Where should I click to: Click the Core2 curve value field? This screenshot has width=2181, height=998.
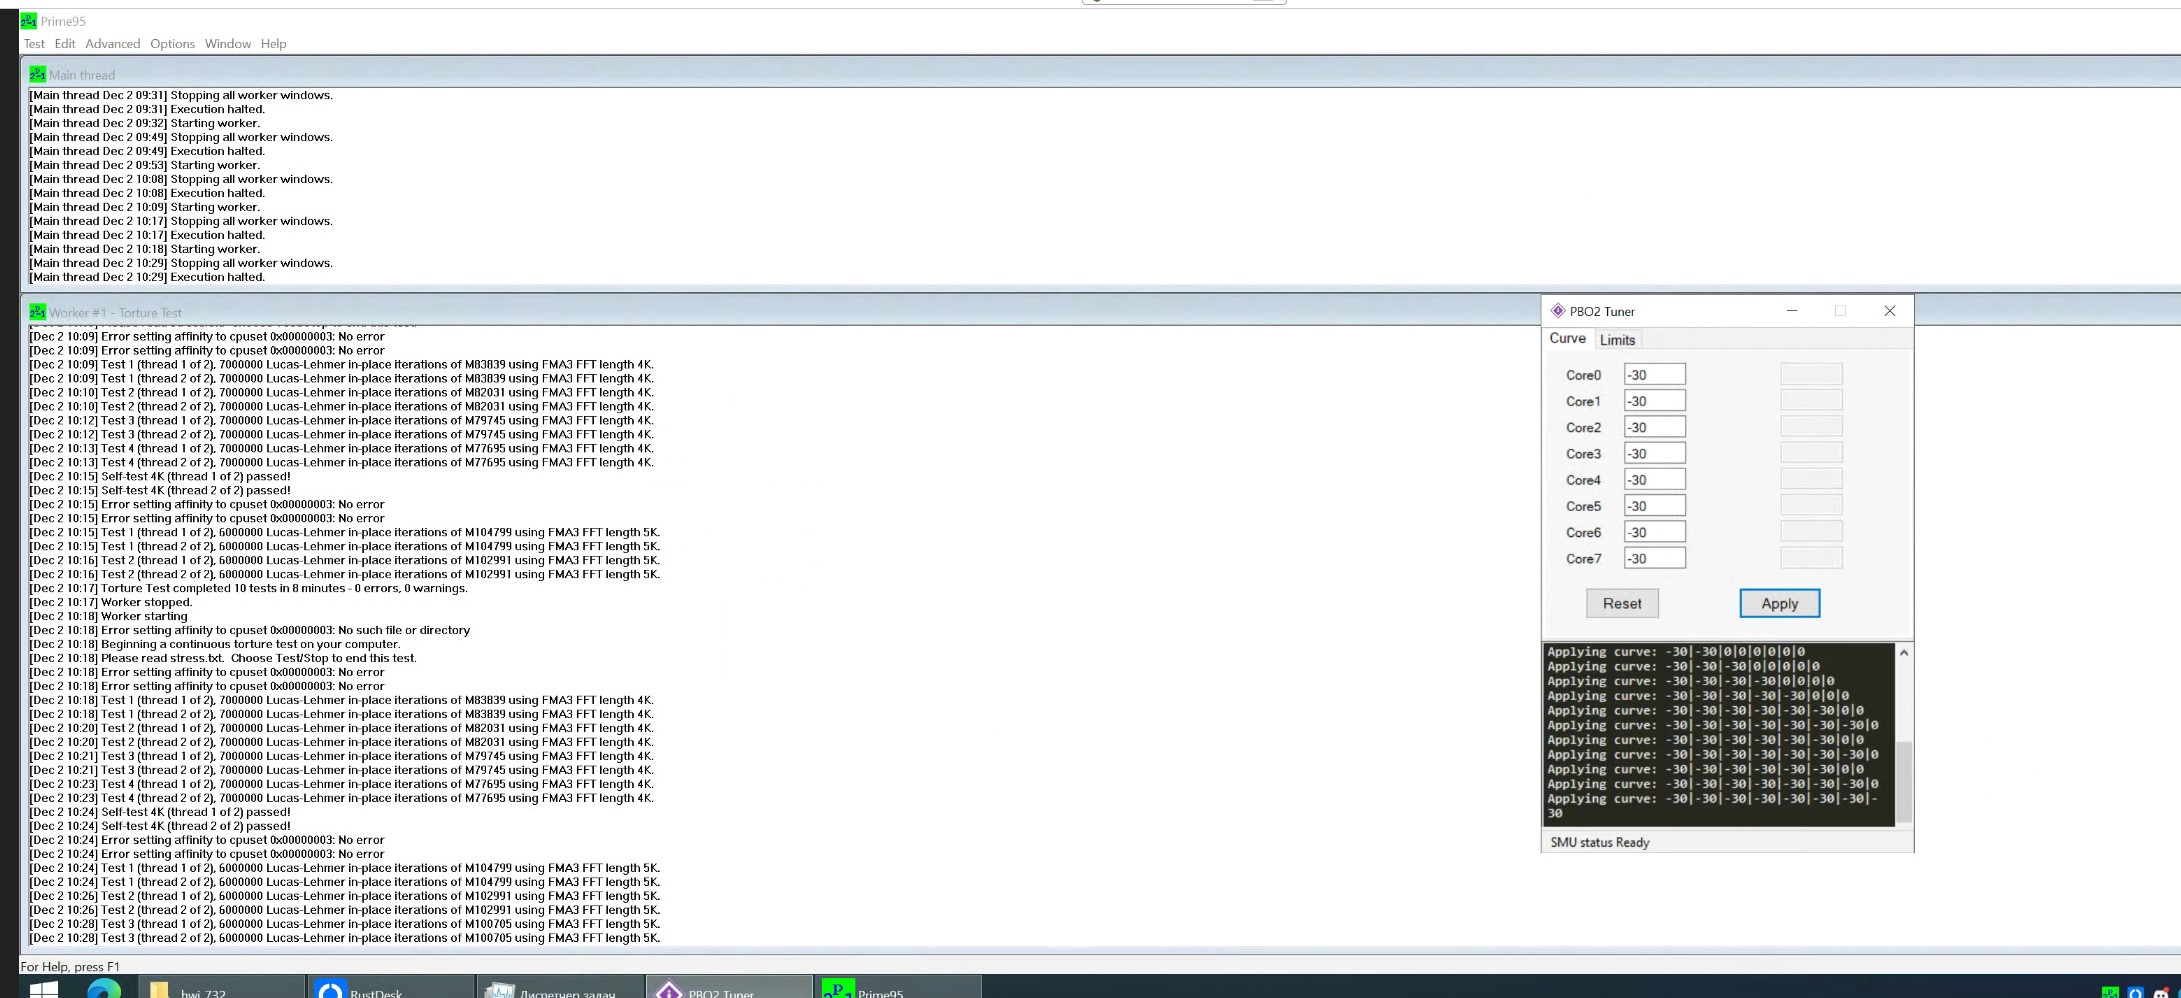(x=1654, y=427)
